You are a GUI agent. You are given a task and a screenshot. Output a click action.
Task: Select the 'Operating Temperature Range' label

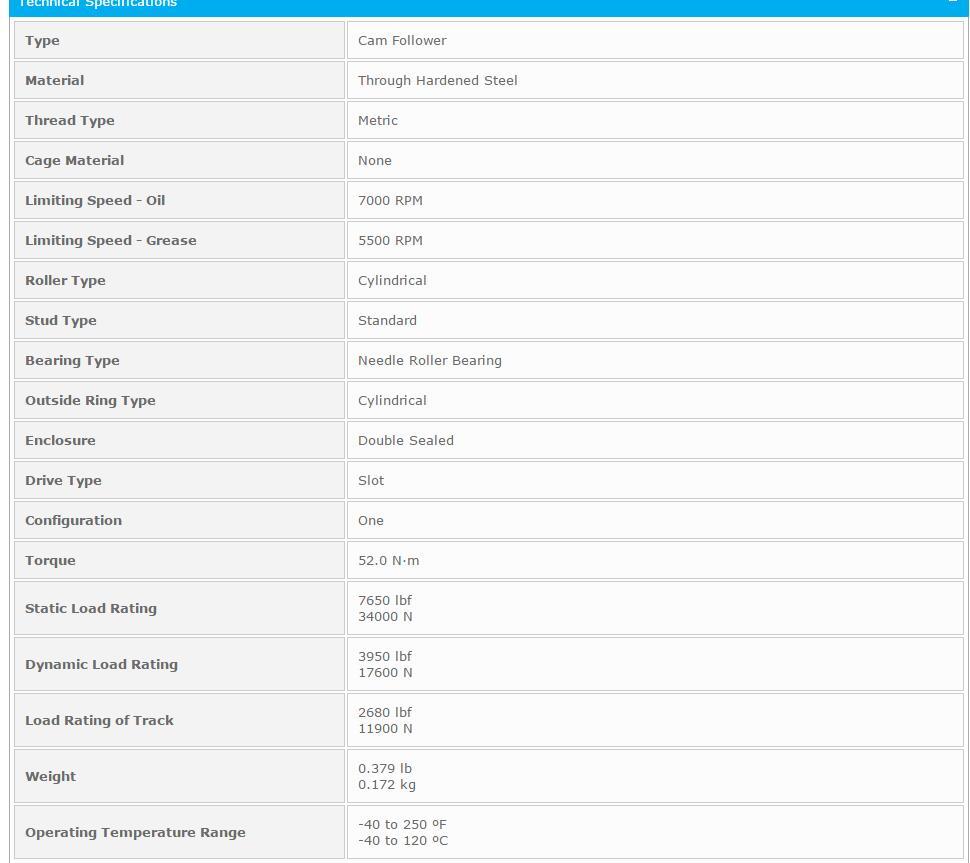(135, 833)
